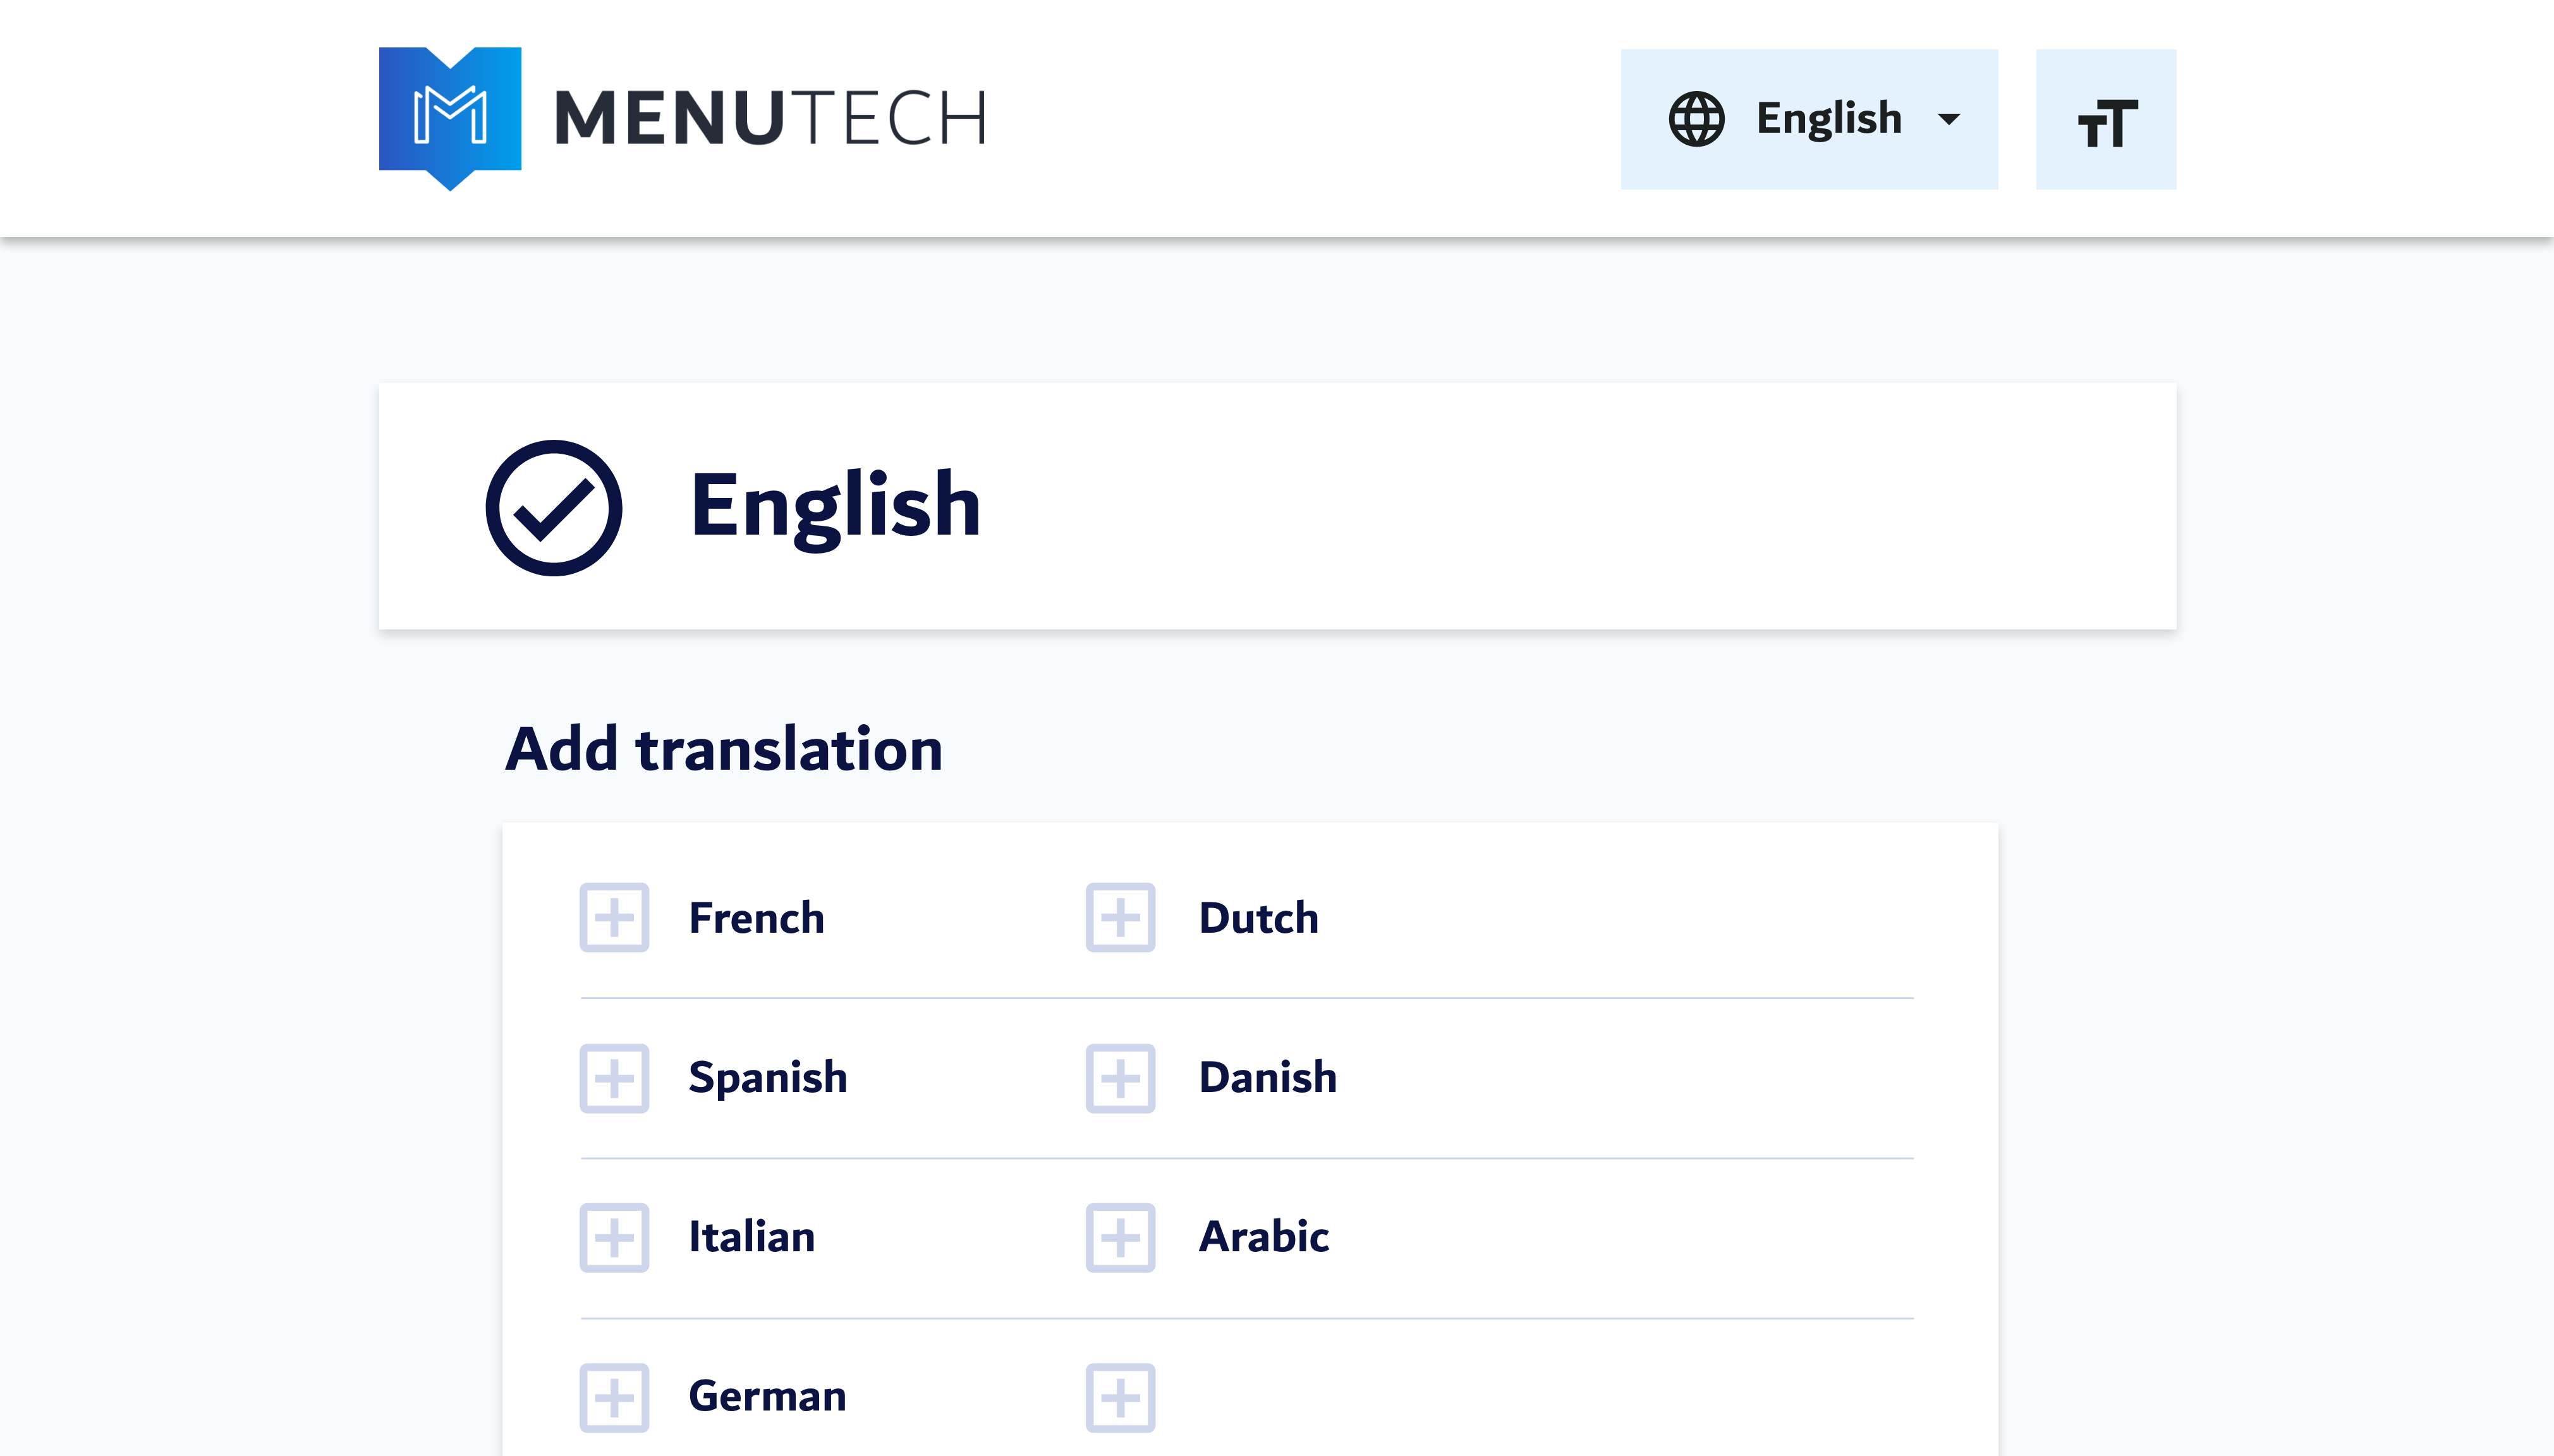Click the Add translation heading

coord(724,747)
